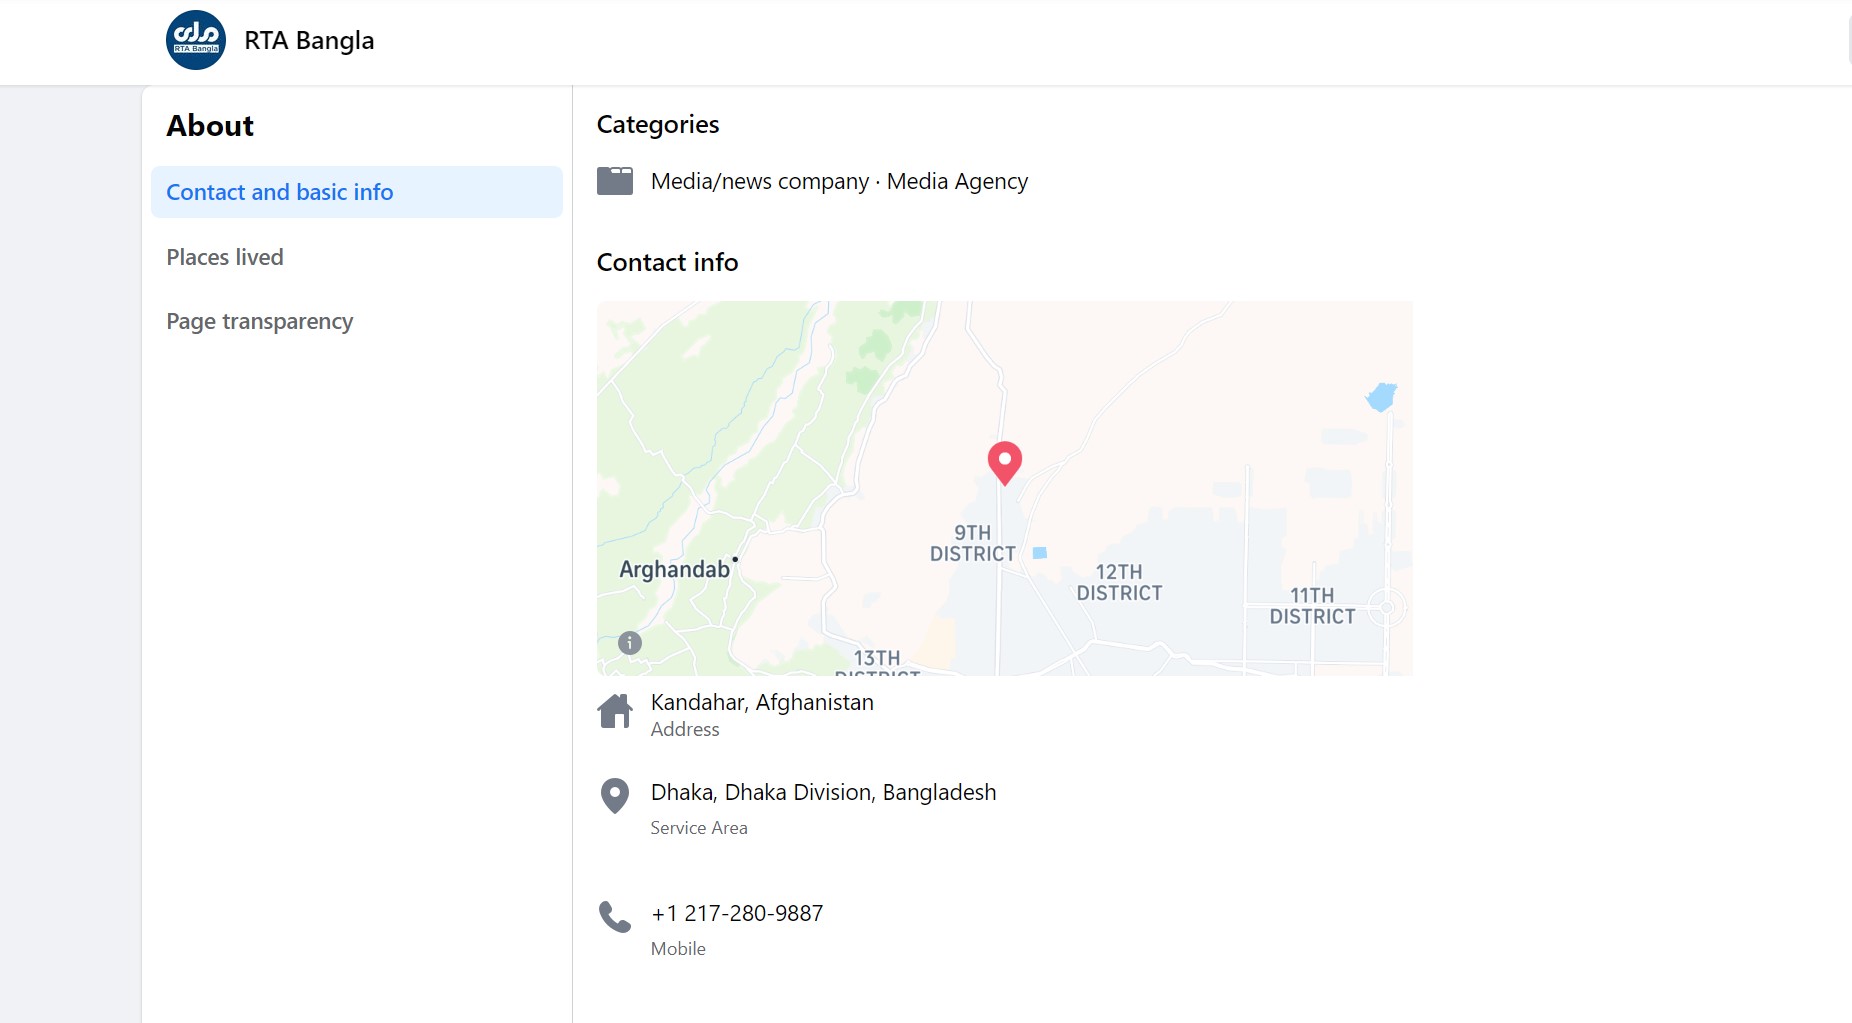Click the phone handset icon
This screenshot has width=1852, height=1023.
615,917
